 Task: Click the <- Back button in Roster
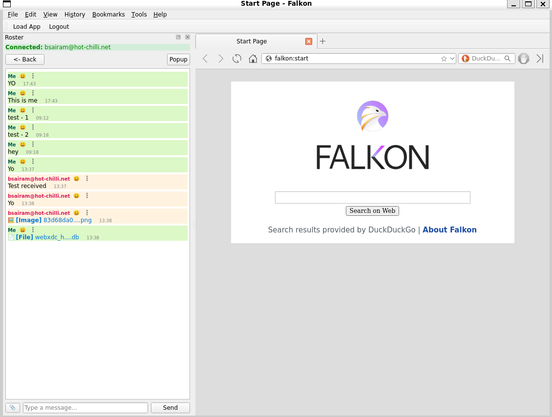[25, 59]
